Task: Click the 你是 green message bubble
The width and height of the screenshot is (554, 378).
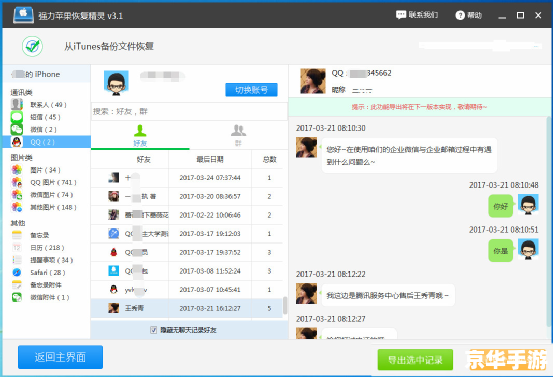Action: pyautogui.click(x=500, y=251)
